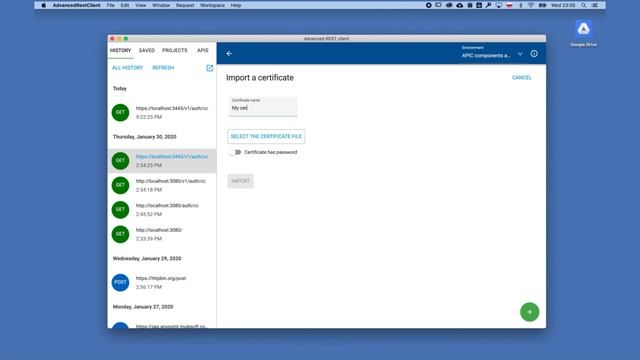640x360 pixels.
Task: Open the Window menu
Action: click(x=161, y=5)
